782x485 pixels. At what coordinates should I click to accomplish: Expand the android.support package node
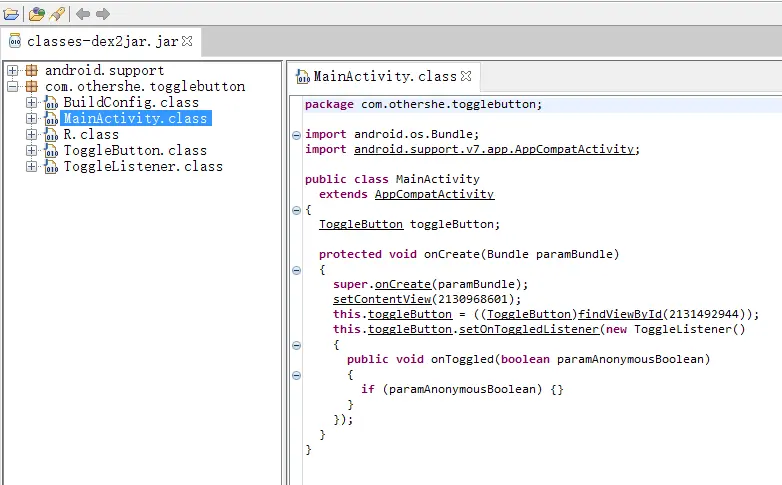(x=12, y=71)
